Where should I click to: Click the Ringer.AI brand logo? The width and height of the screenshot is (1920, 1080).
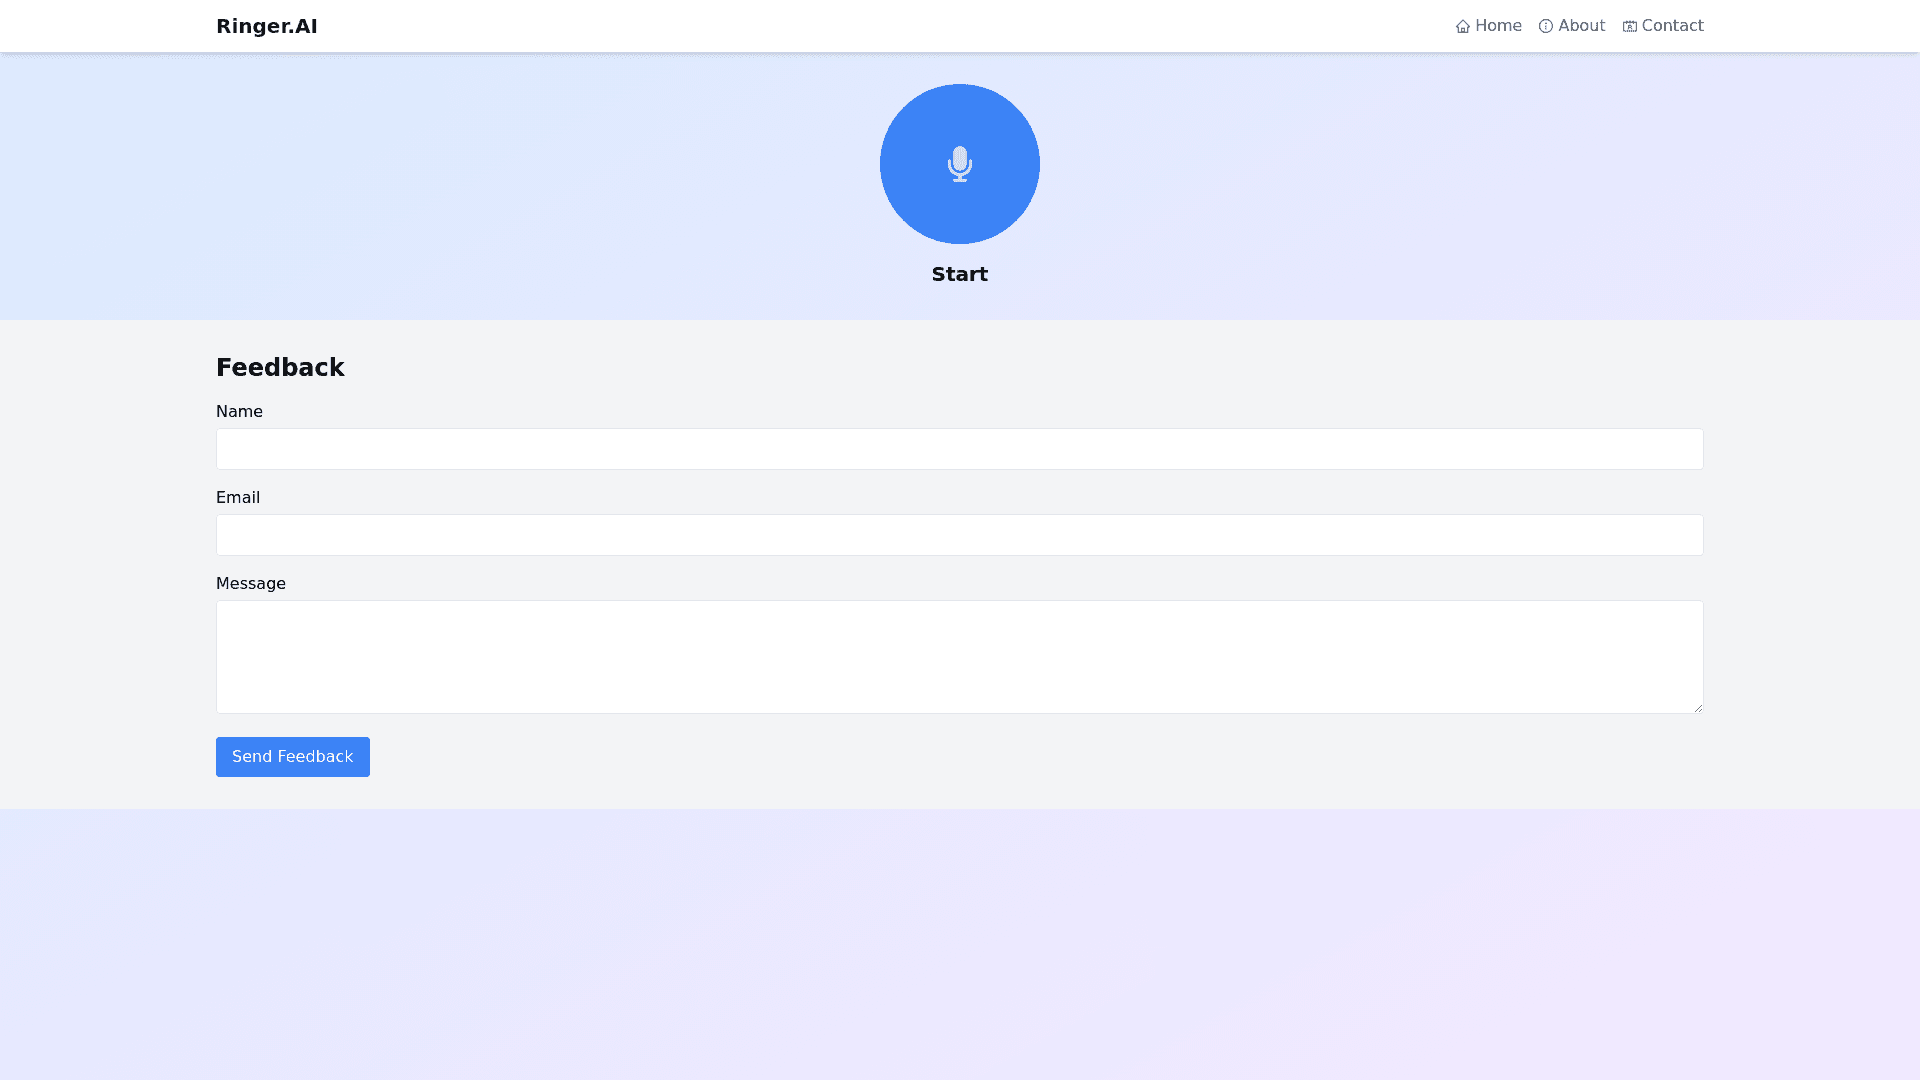coord(267,26)
